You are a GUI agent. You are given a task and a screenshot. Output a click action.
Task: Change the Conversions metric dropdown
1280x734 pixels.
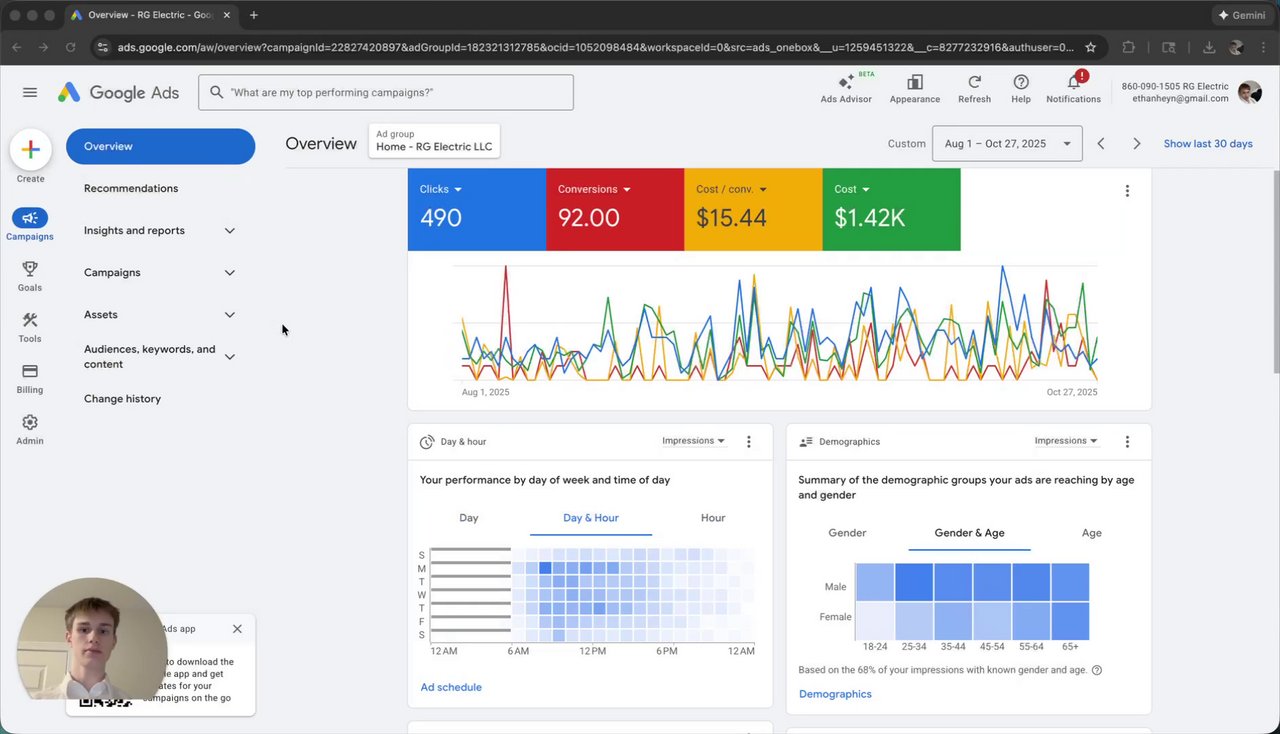595,190
